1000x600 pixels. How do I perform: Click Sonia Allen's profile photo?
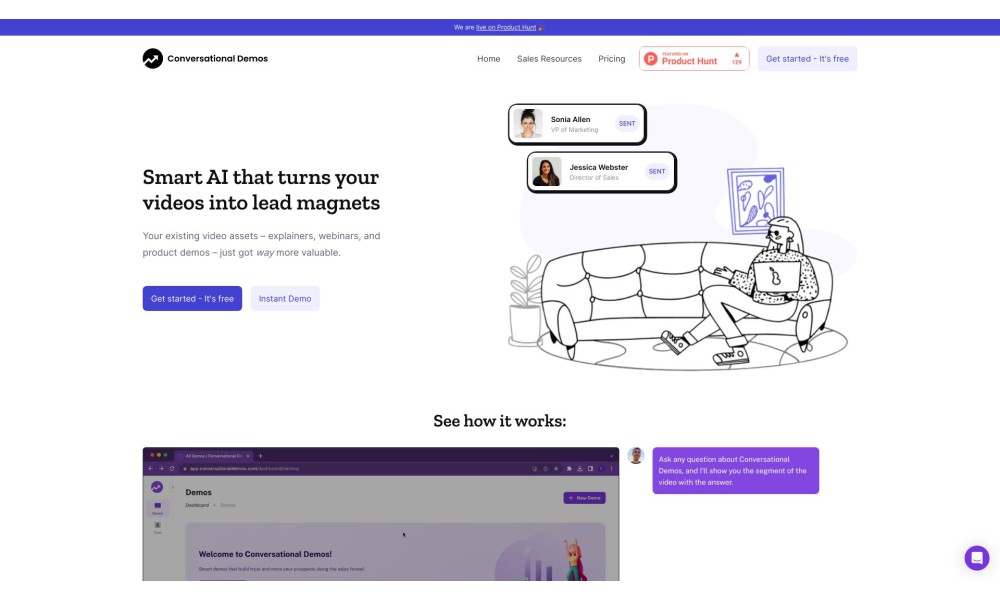[528, 124]
